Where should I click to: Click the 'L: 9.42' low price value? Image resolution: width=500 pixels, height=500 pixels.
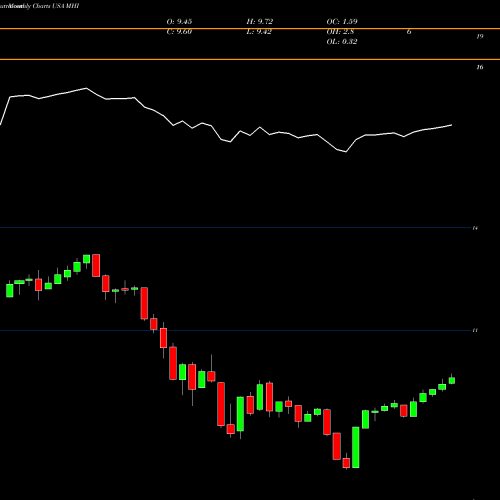pyautogui.click(x=259, y=32)
